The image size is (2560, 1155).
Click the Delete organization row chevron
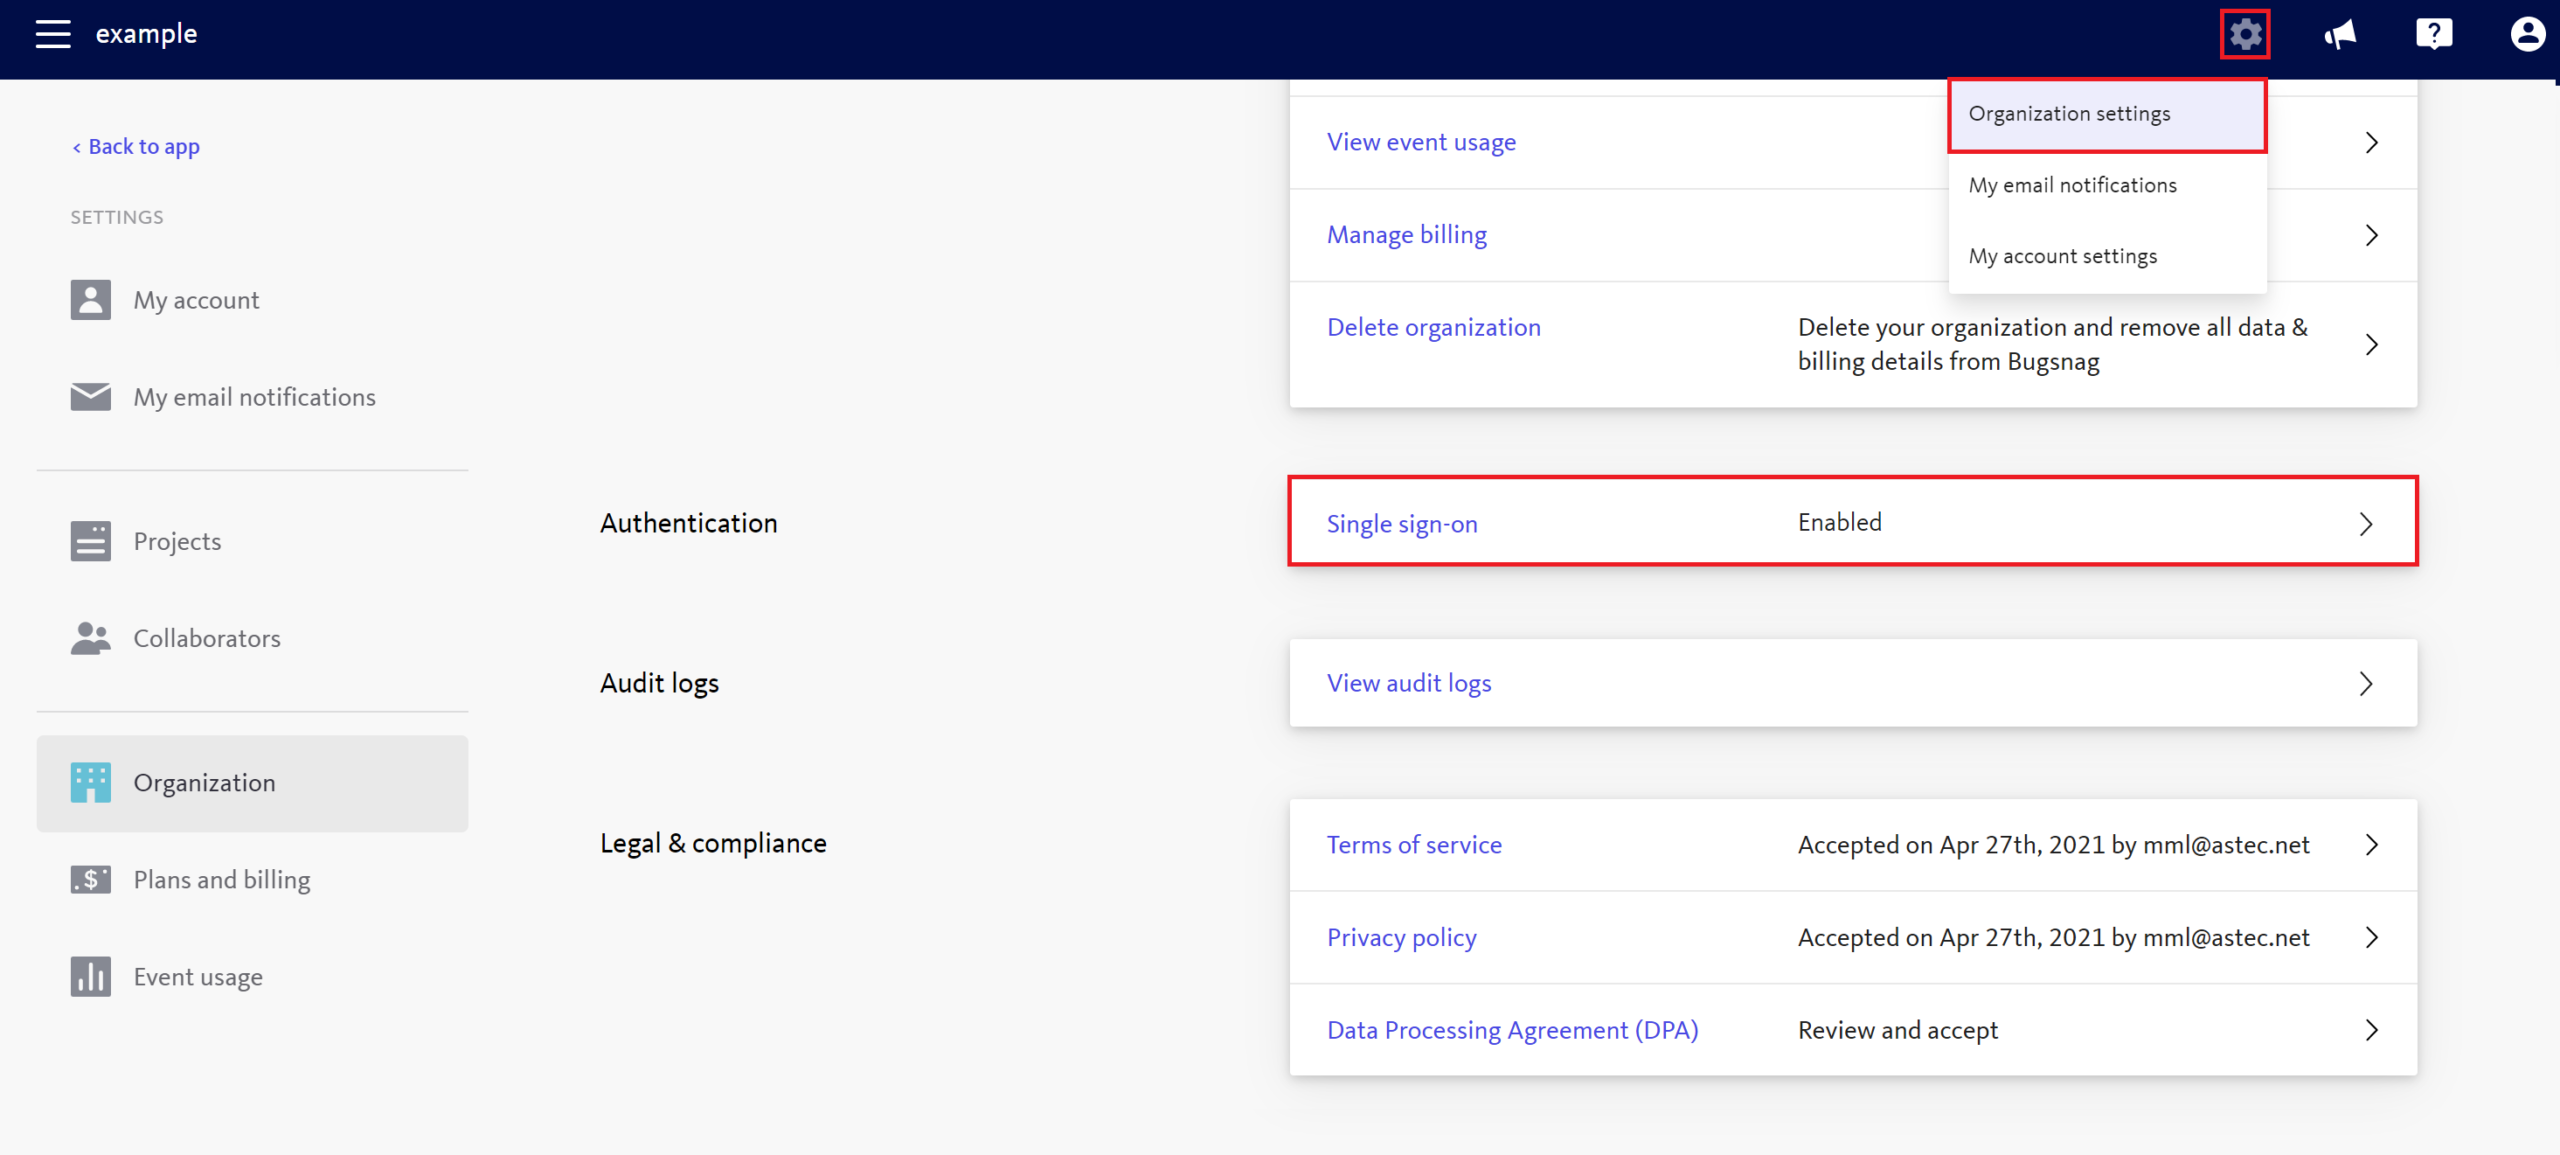[2371, 345]
